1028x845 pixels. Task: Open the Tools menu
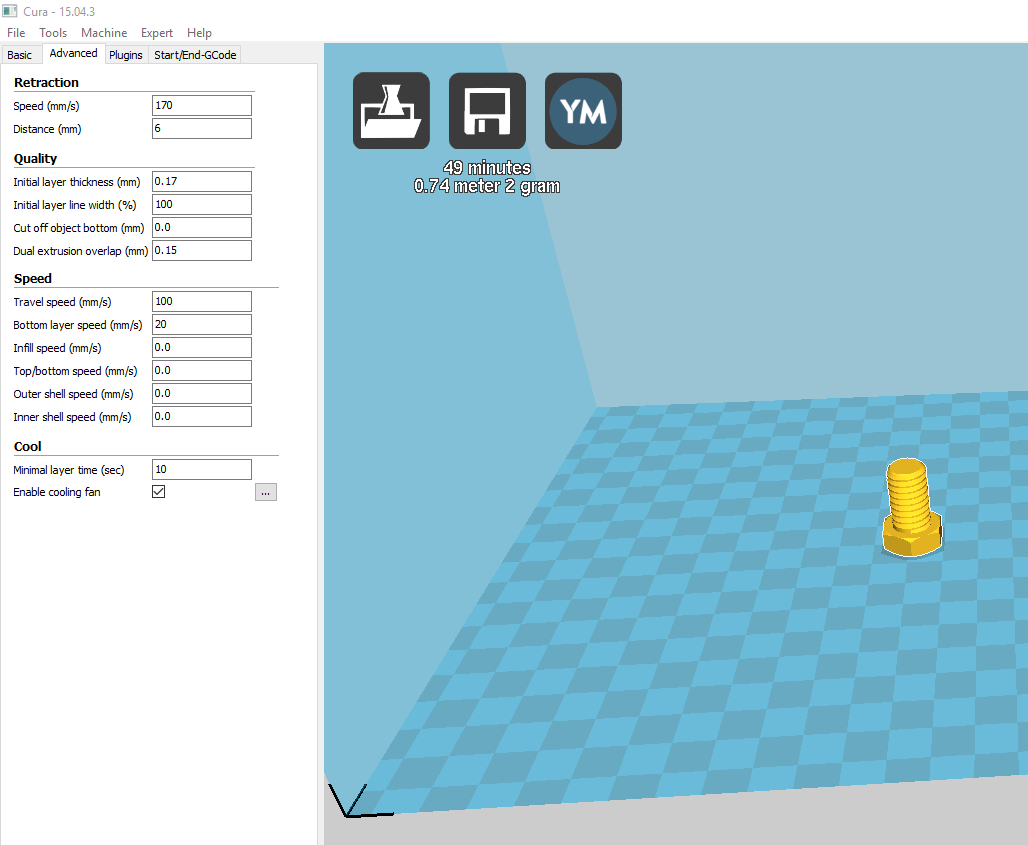53,33
